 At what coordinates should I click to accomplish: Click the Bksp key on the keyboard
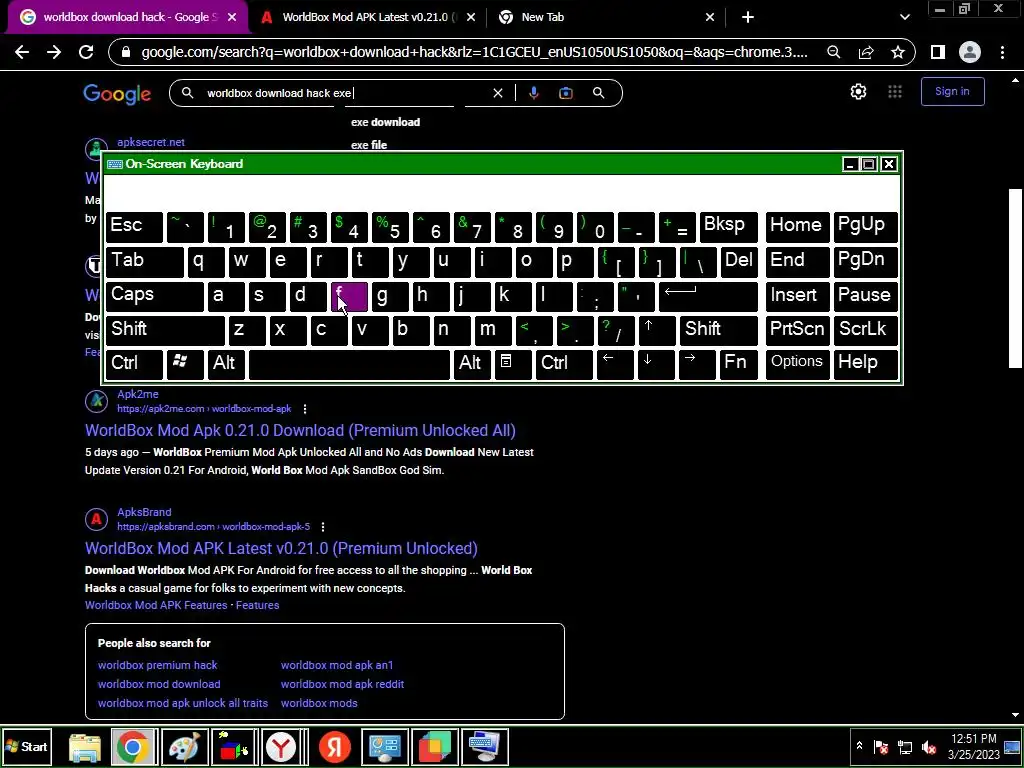729,226
